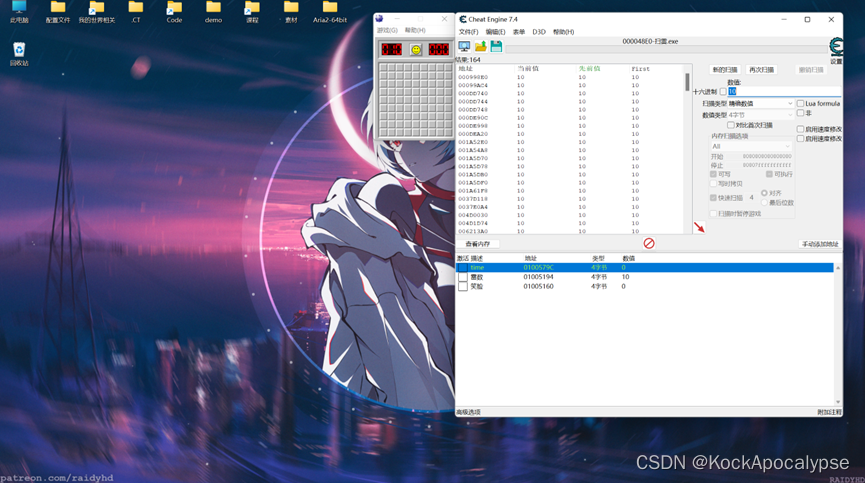Select address 001A5D70 in results

[473, 158]
